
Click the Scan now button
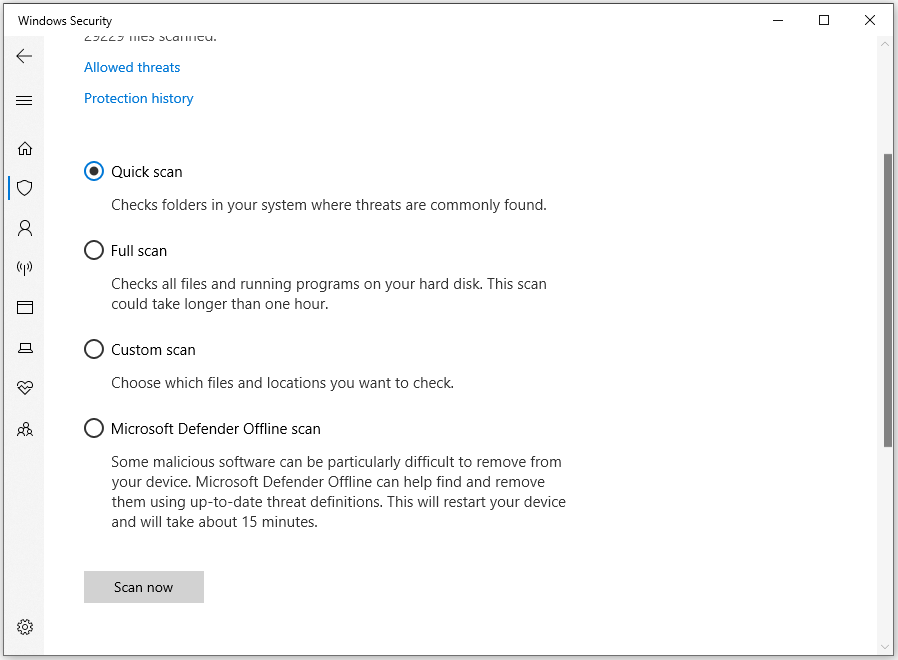[144, 587]
